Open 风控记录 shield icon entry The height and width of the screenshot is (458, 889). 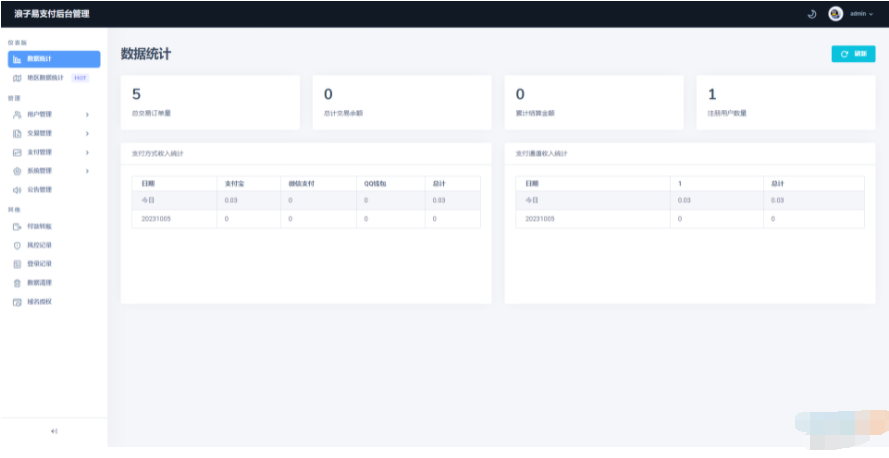coord(17,245)
